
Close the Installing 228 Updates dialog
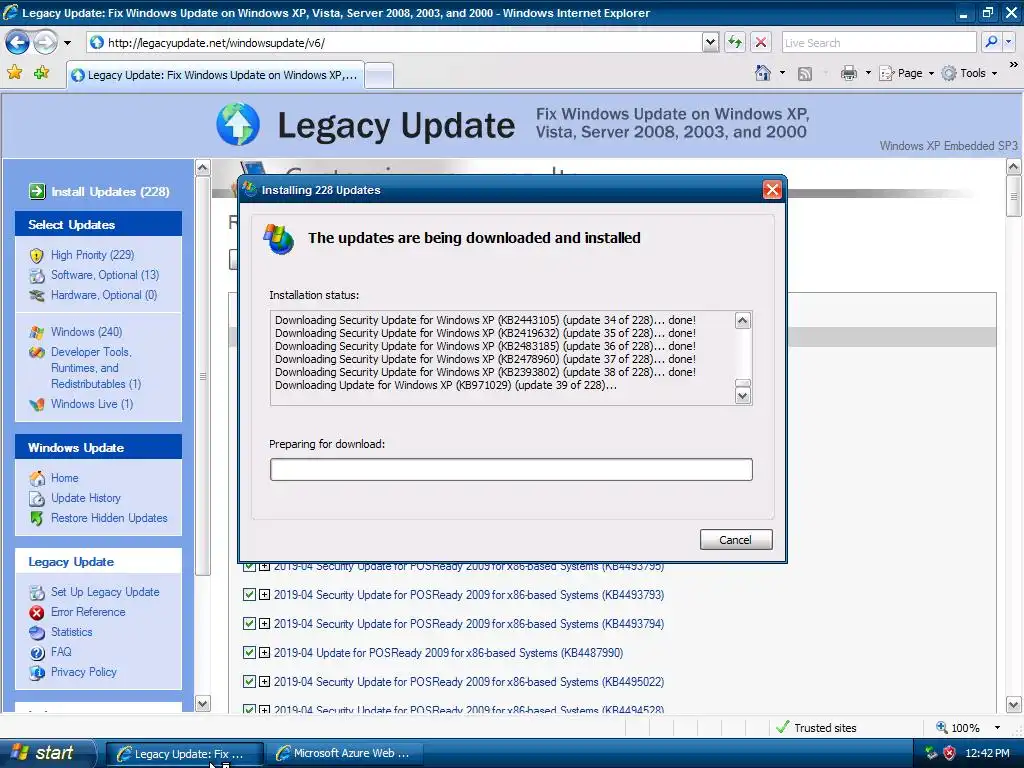click(772, 190)
